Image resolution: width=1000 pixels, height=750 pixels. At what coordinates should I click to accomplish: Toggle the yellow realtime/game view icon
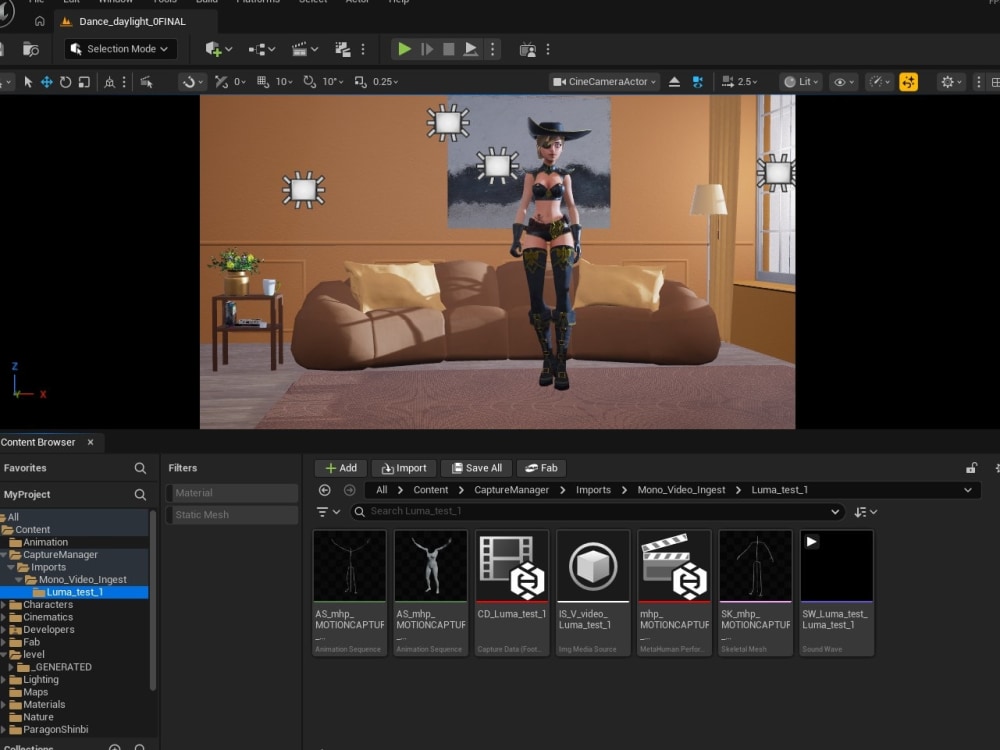(908, 82)
